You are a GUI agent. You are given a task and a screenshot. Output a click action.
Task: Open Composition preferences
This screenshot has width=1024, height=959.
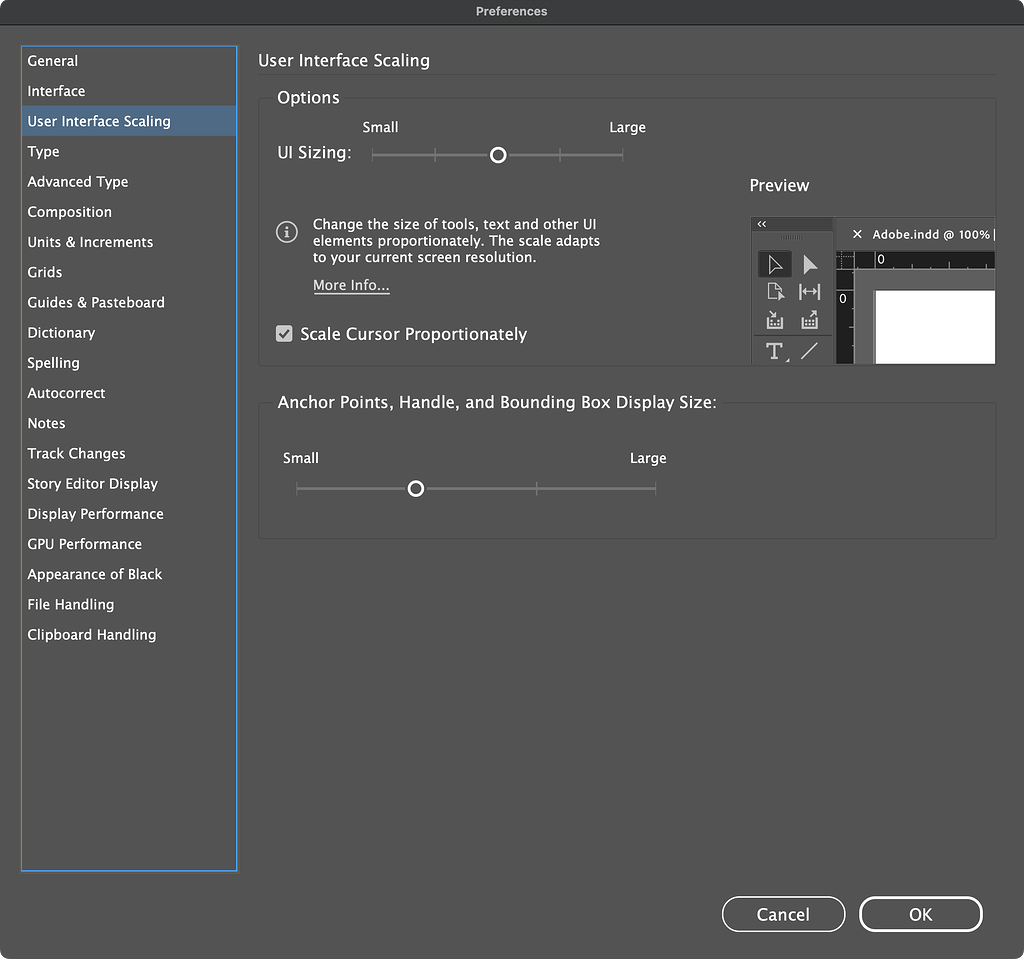click(x=129, y=212)
